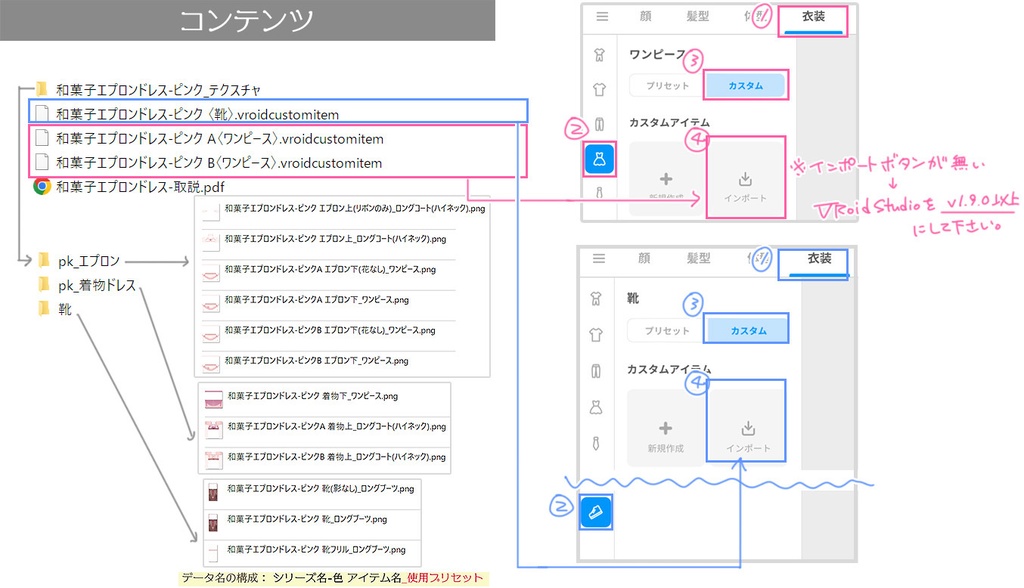Select 着物下_ワンピース.png thumbnail
The width and height of the screenshot is (1024, 588).
tap(214, 399)
